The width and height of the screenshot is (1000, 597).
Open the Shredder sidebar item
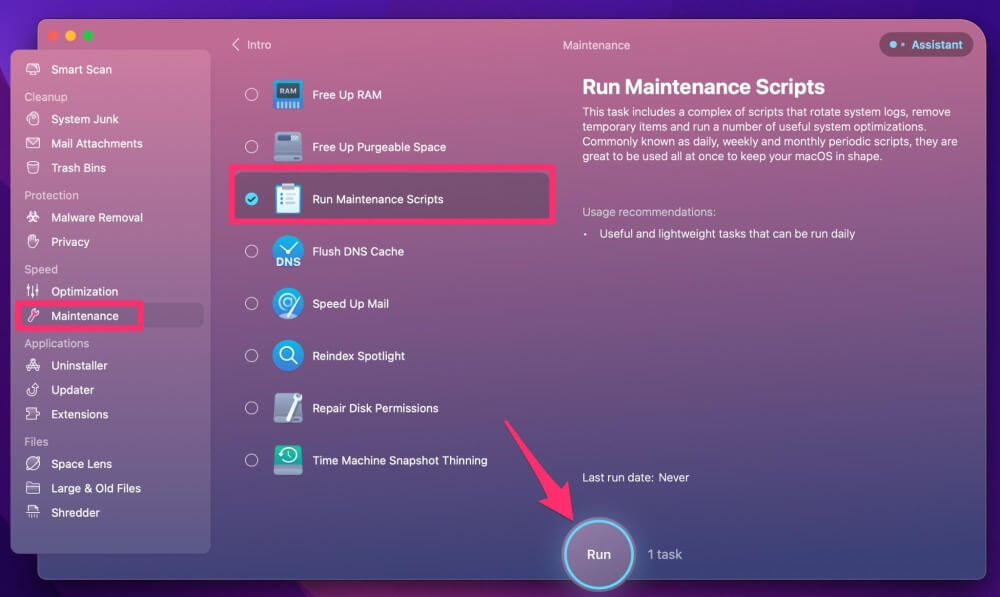click(x=75, y=512)
